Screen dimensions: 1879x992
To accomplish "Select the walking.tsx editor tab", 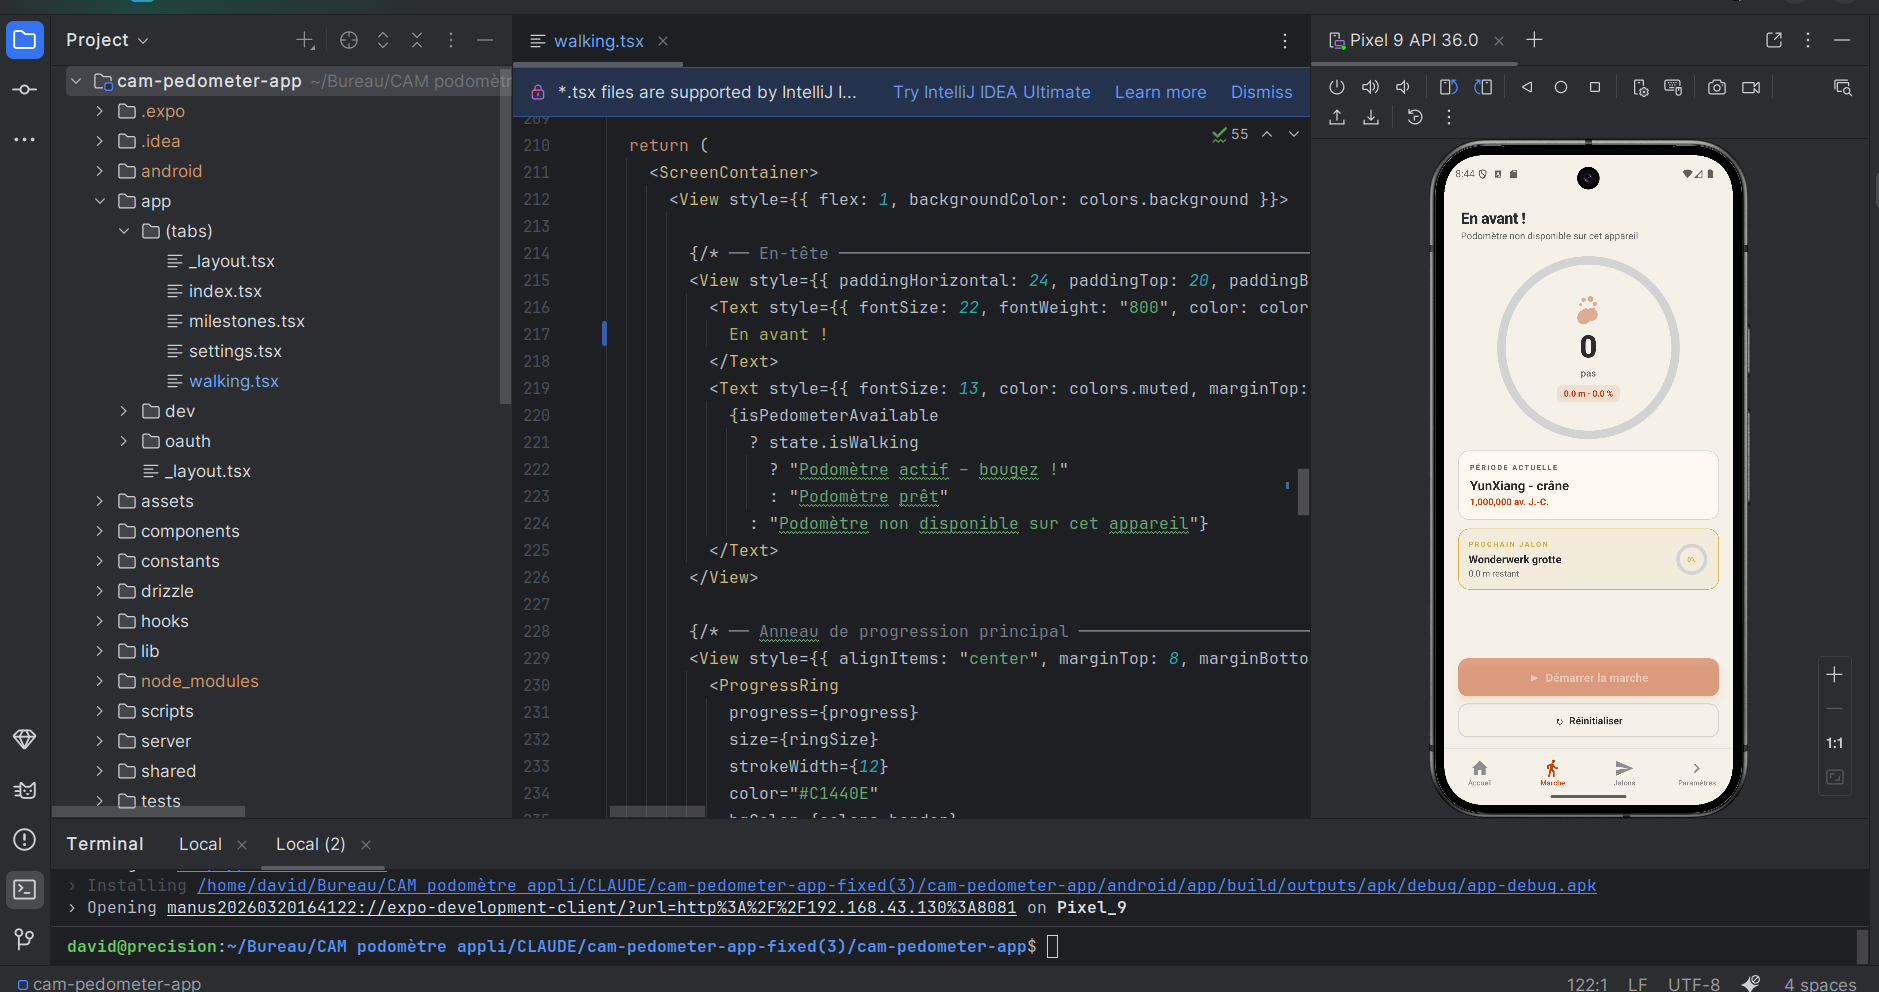I will tap(598, 41).
